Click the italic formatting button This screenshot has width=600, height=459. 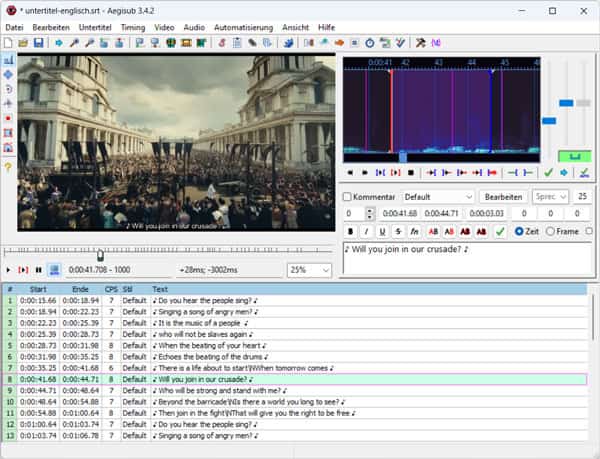366,231
